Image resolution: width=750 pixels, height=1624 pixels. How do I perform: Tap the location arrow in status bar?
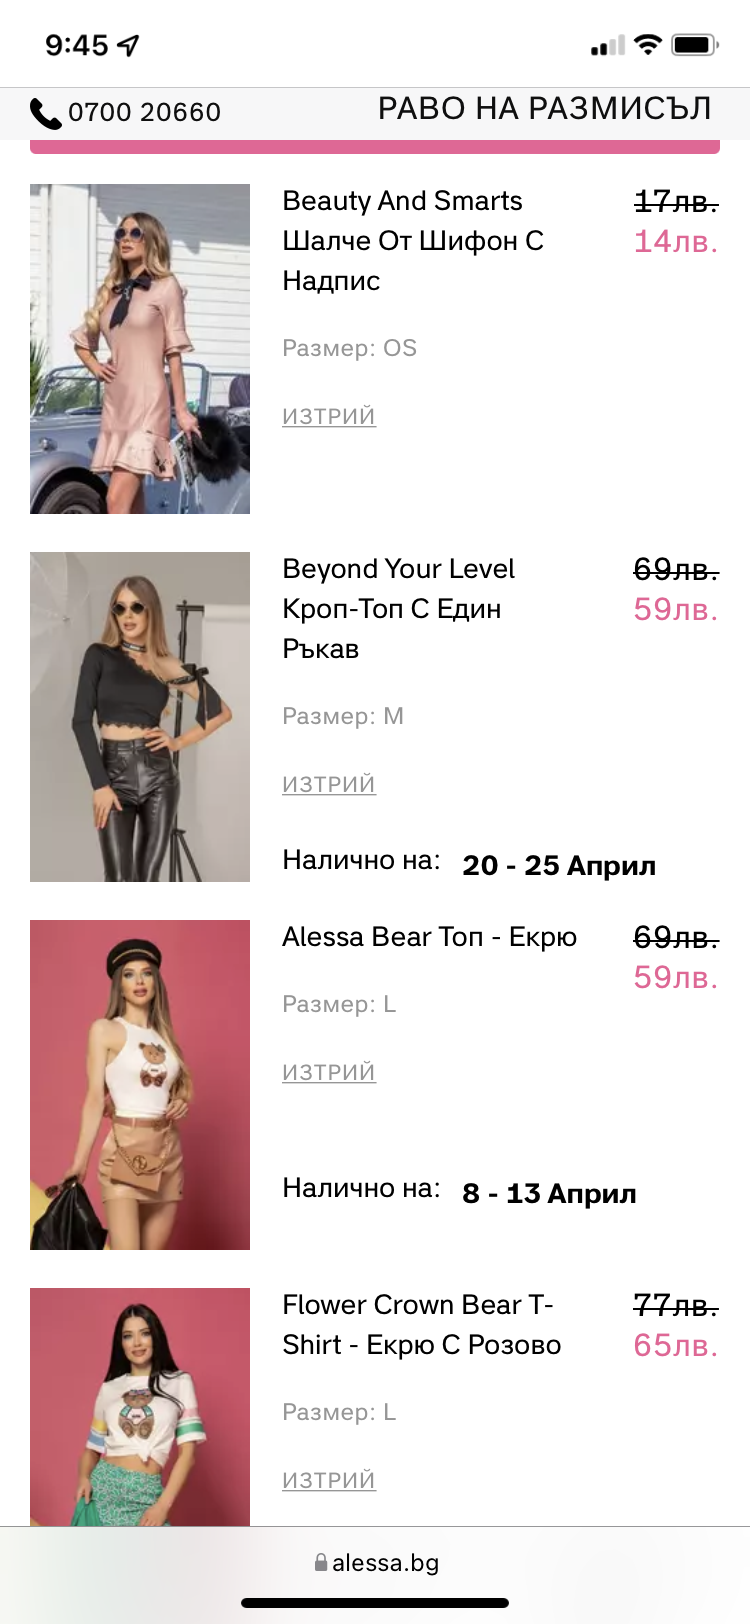click(128, 45)
